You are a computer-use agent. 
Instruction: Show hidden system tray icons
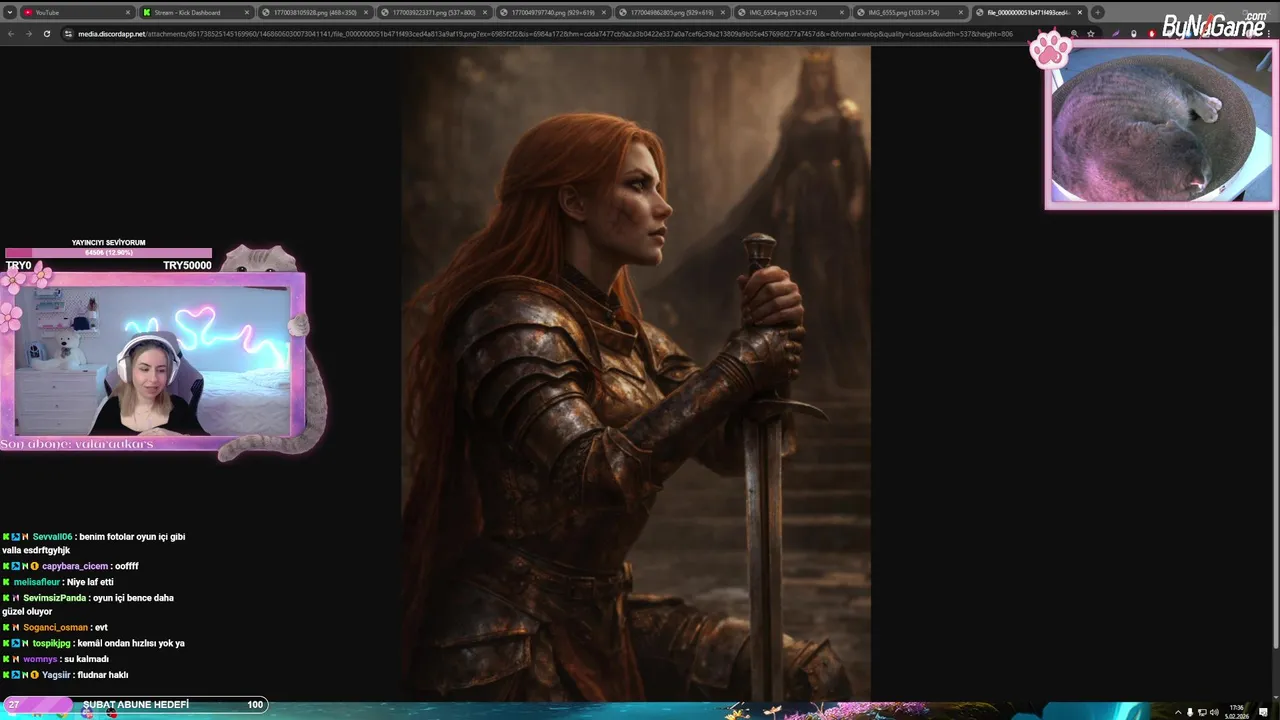(1178, 712)
